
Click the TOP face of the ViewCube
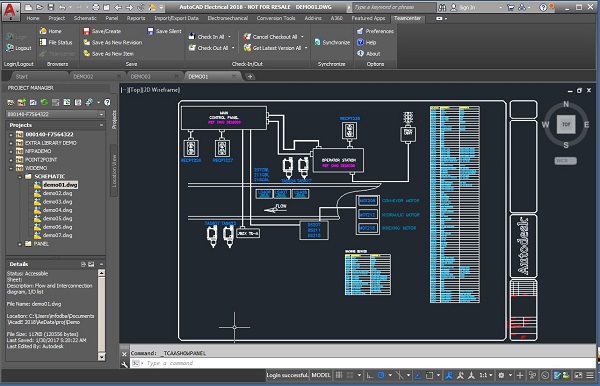566,124
